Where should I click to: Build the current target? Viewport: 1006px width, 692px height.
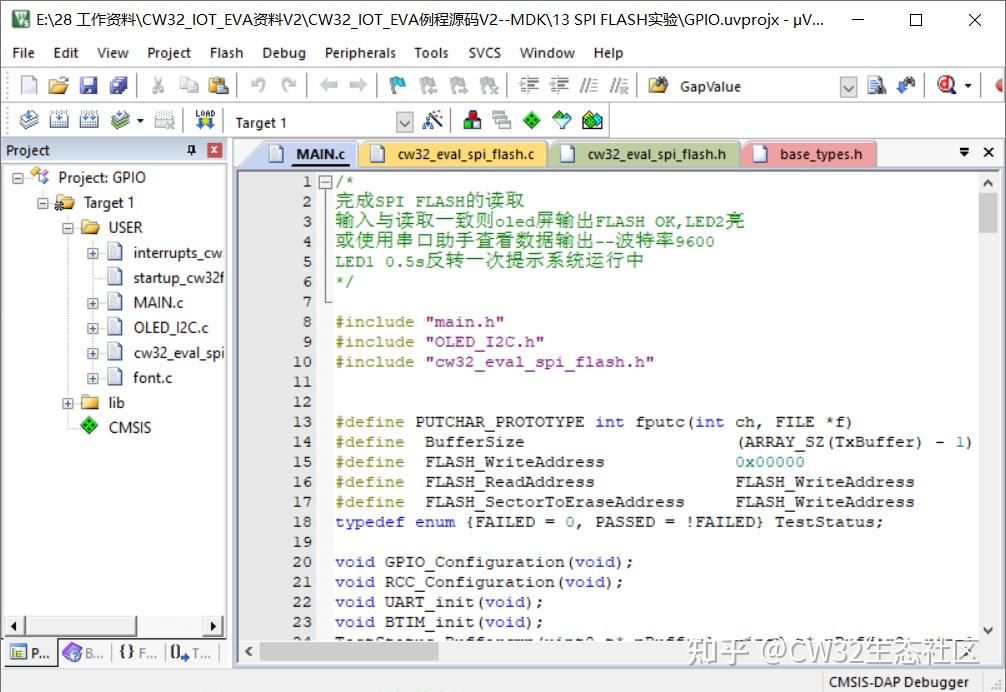(60, 120)
